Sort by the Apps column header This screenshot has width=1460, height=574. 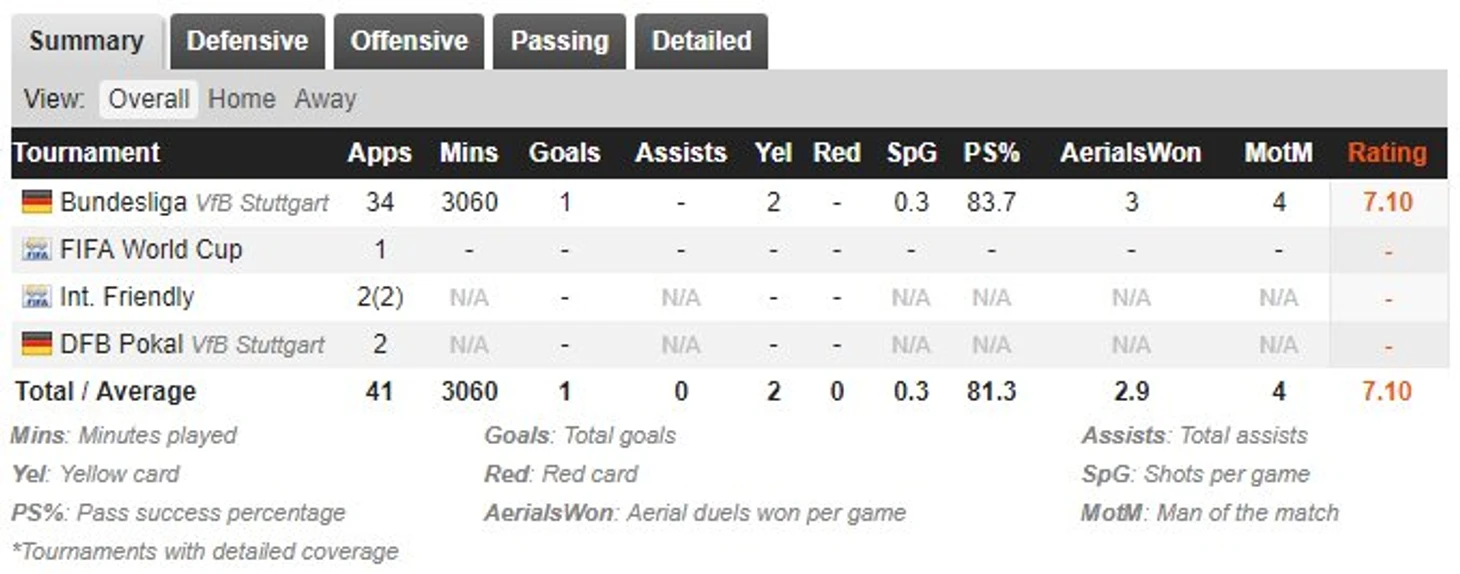tap(380, 153)
